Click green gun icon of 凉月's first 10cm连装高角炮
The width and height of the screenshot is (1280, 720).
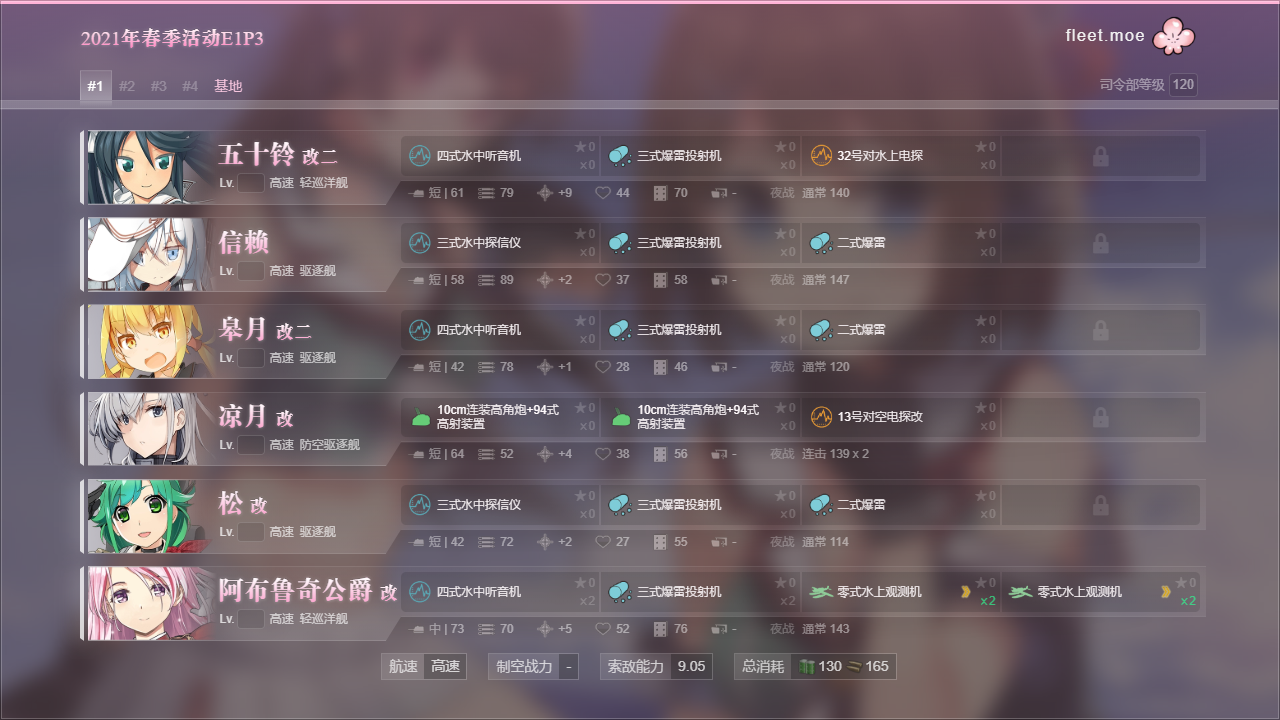click(420, 417)
